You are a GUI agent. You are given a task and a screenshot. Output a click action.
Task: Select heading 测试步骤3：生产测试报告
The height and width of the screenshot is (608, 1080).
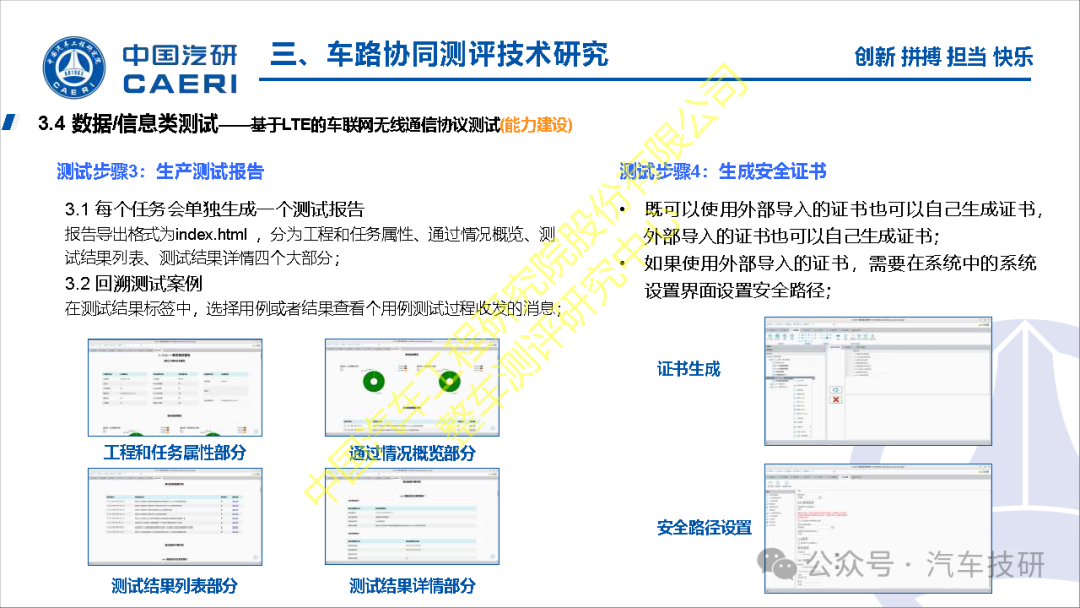(x=160, y=171)
